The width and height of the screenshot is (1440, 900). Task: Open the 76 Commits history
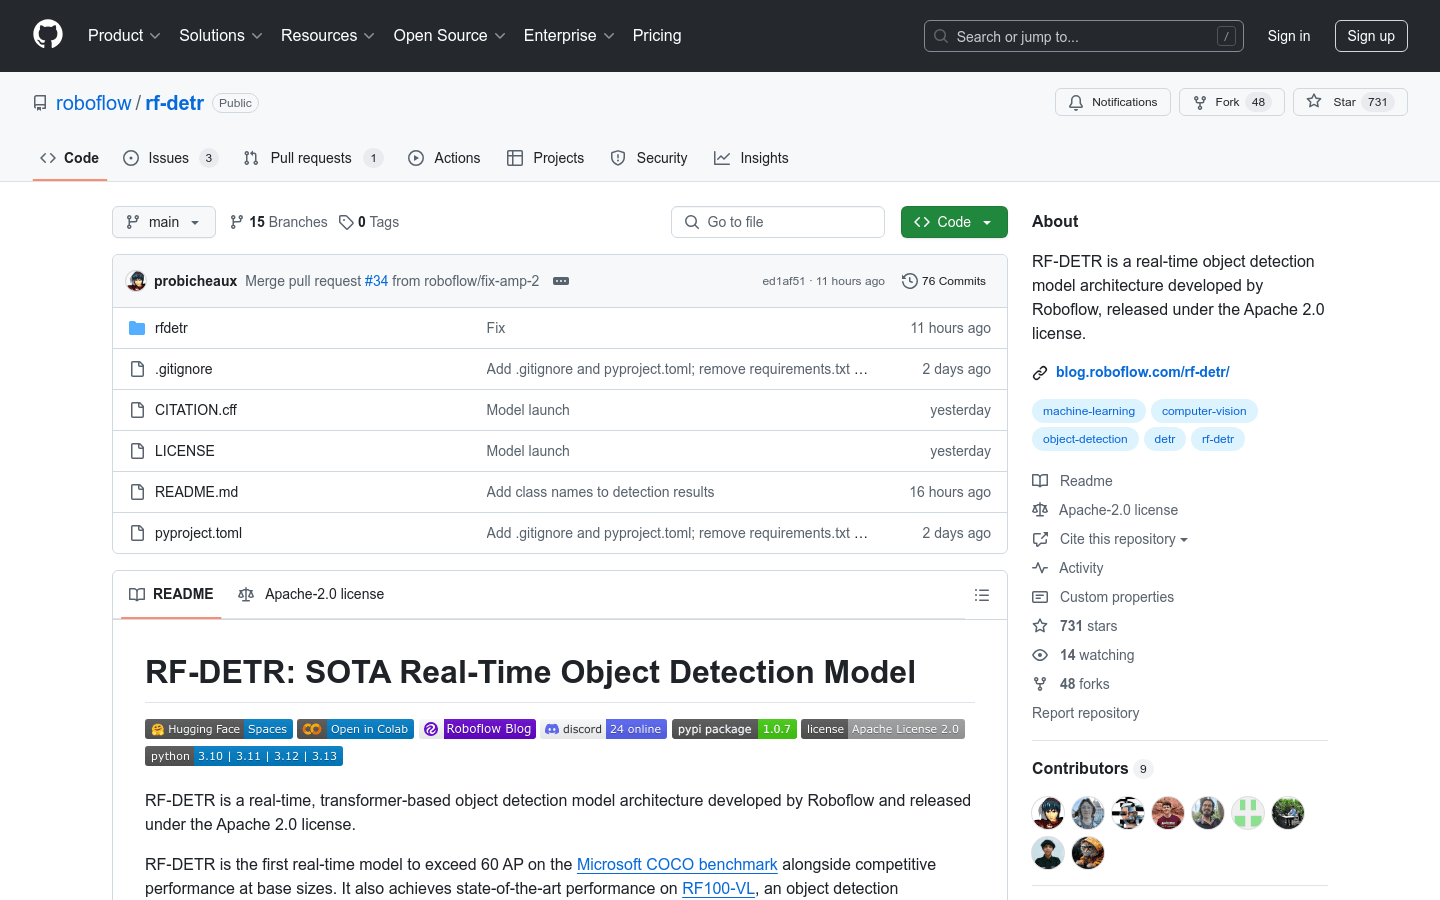pyautogui.click(x=943, y=281)
